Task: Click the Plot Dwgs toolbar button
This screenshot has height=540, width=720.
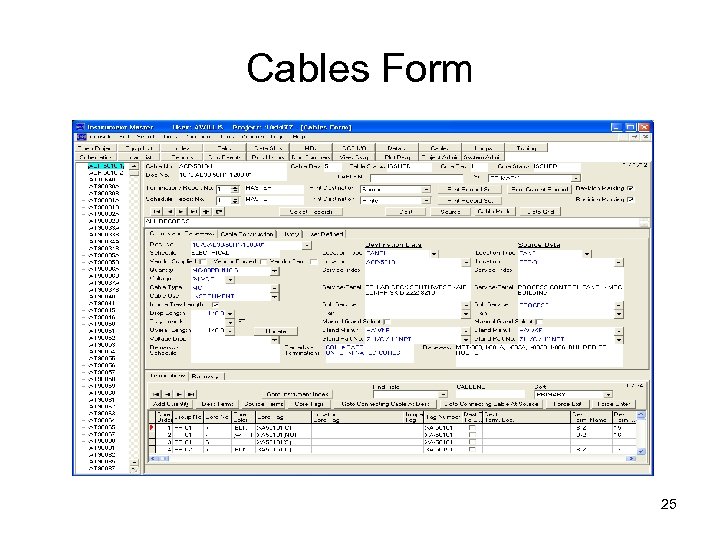Action: click(x=397, y=157)
